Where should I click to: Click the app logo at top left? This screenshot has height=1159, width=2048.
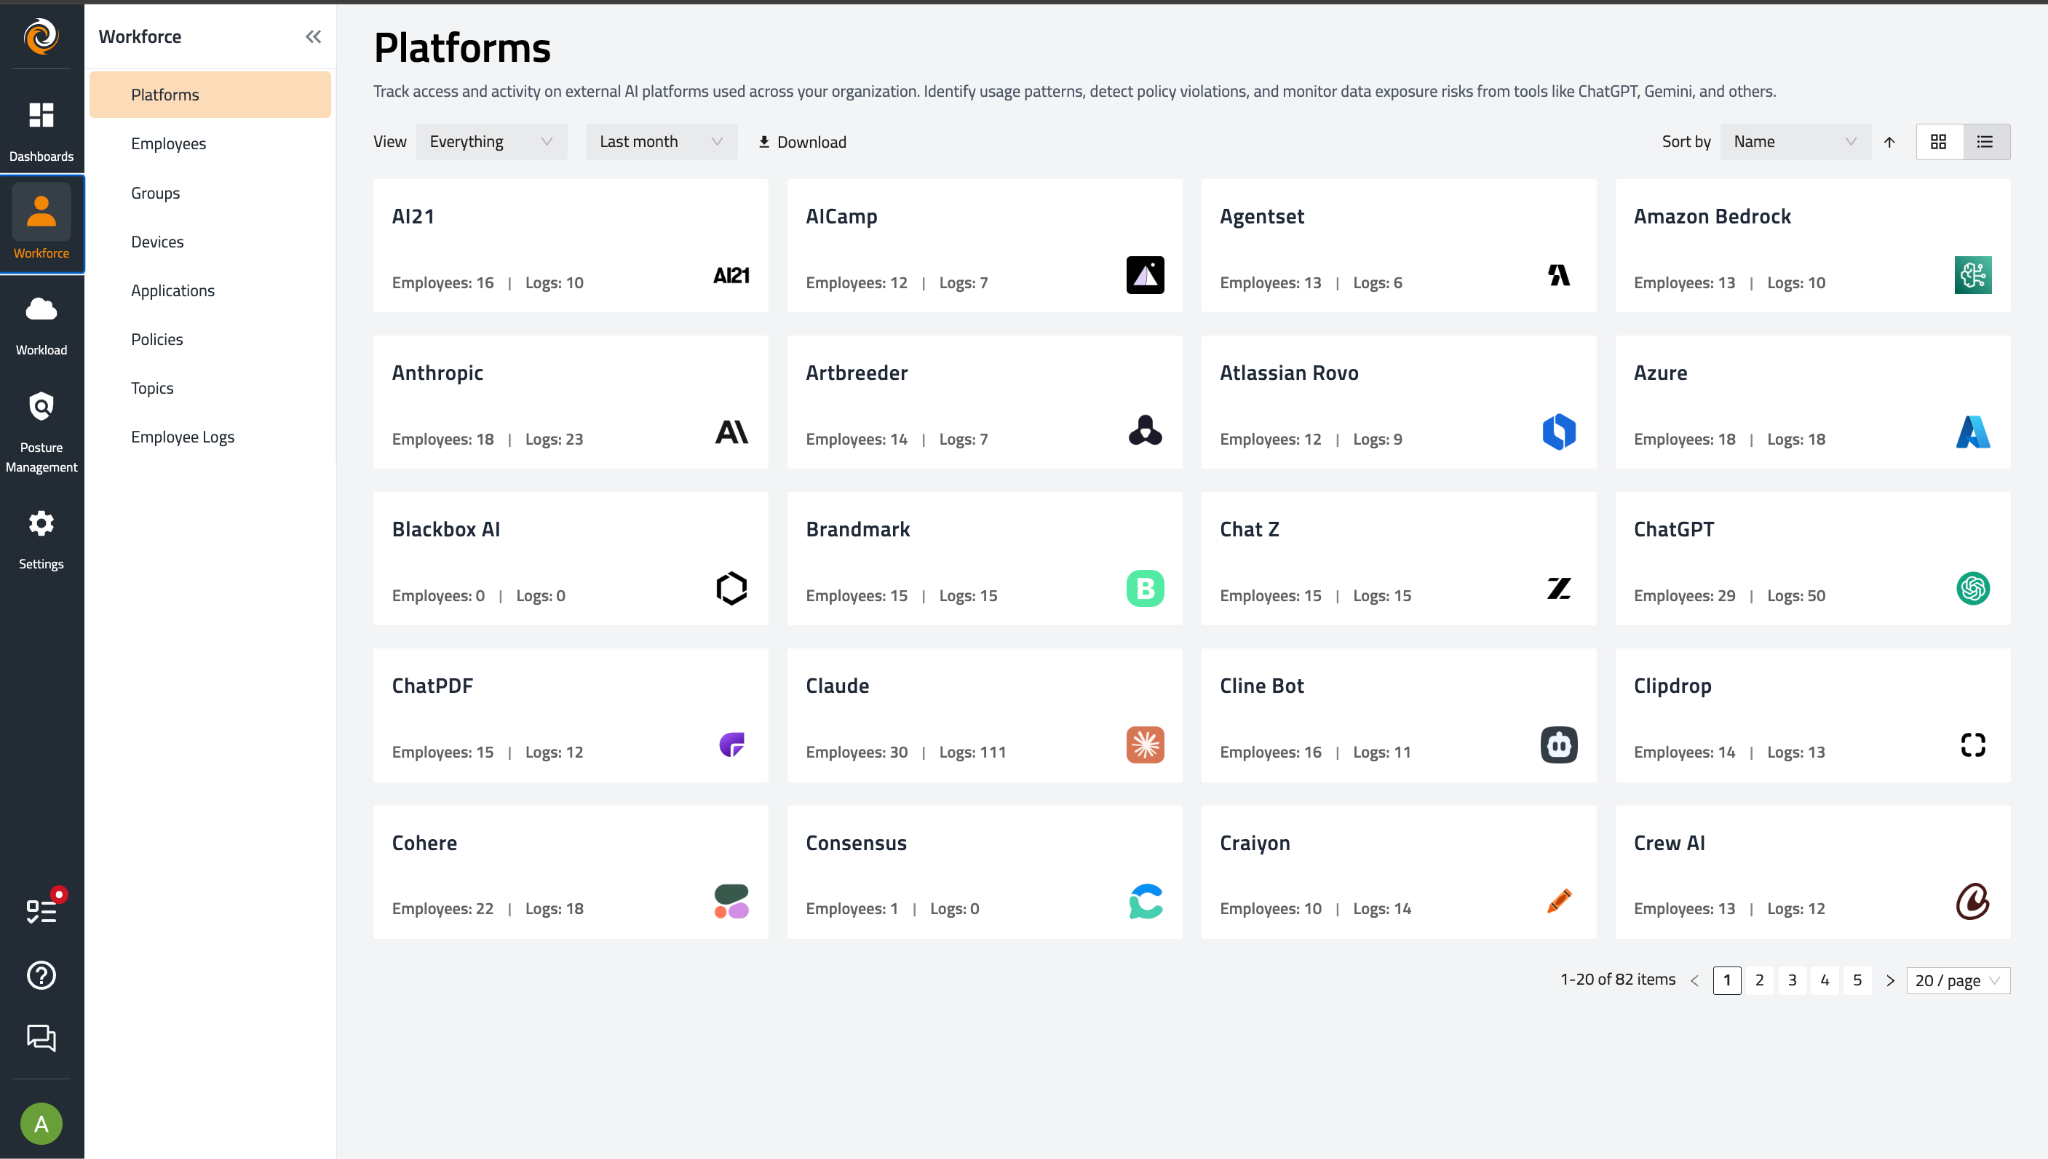41,36
